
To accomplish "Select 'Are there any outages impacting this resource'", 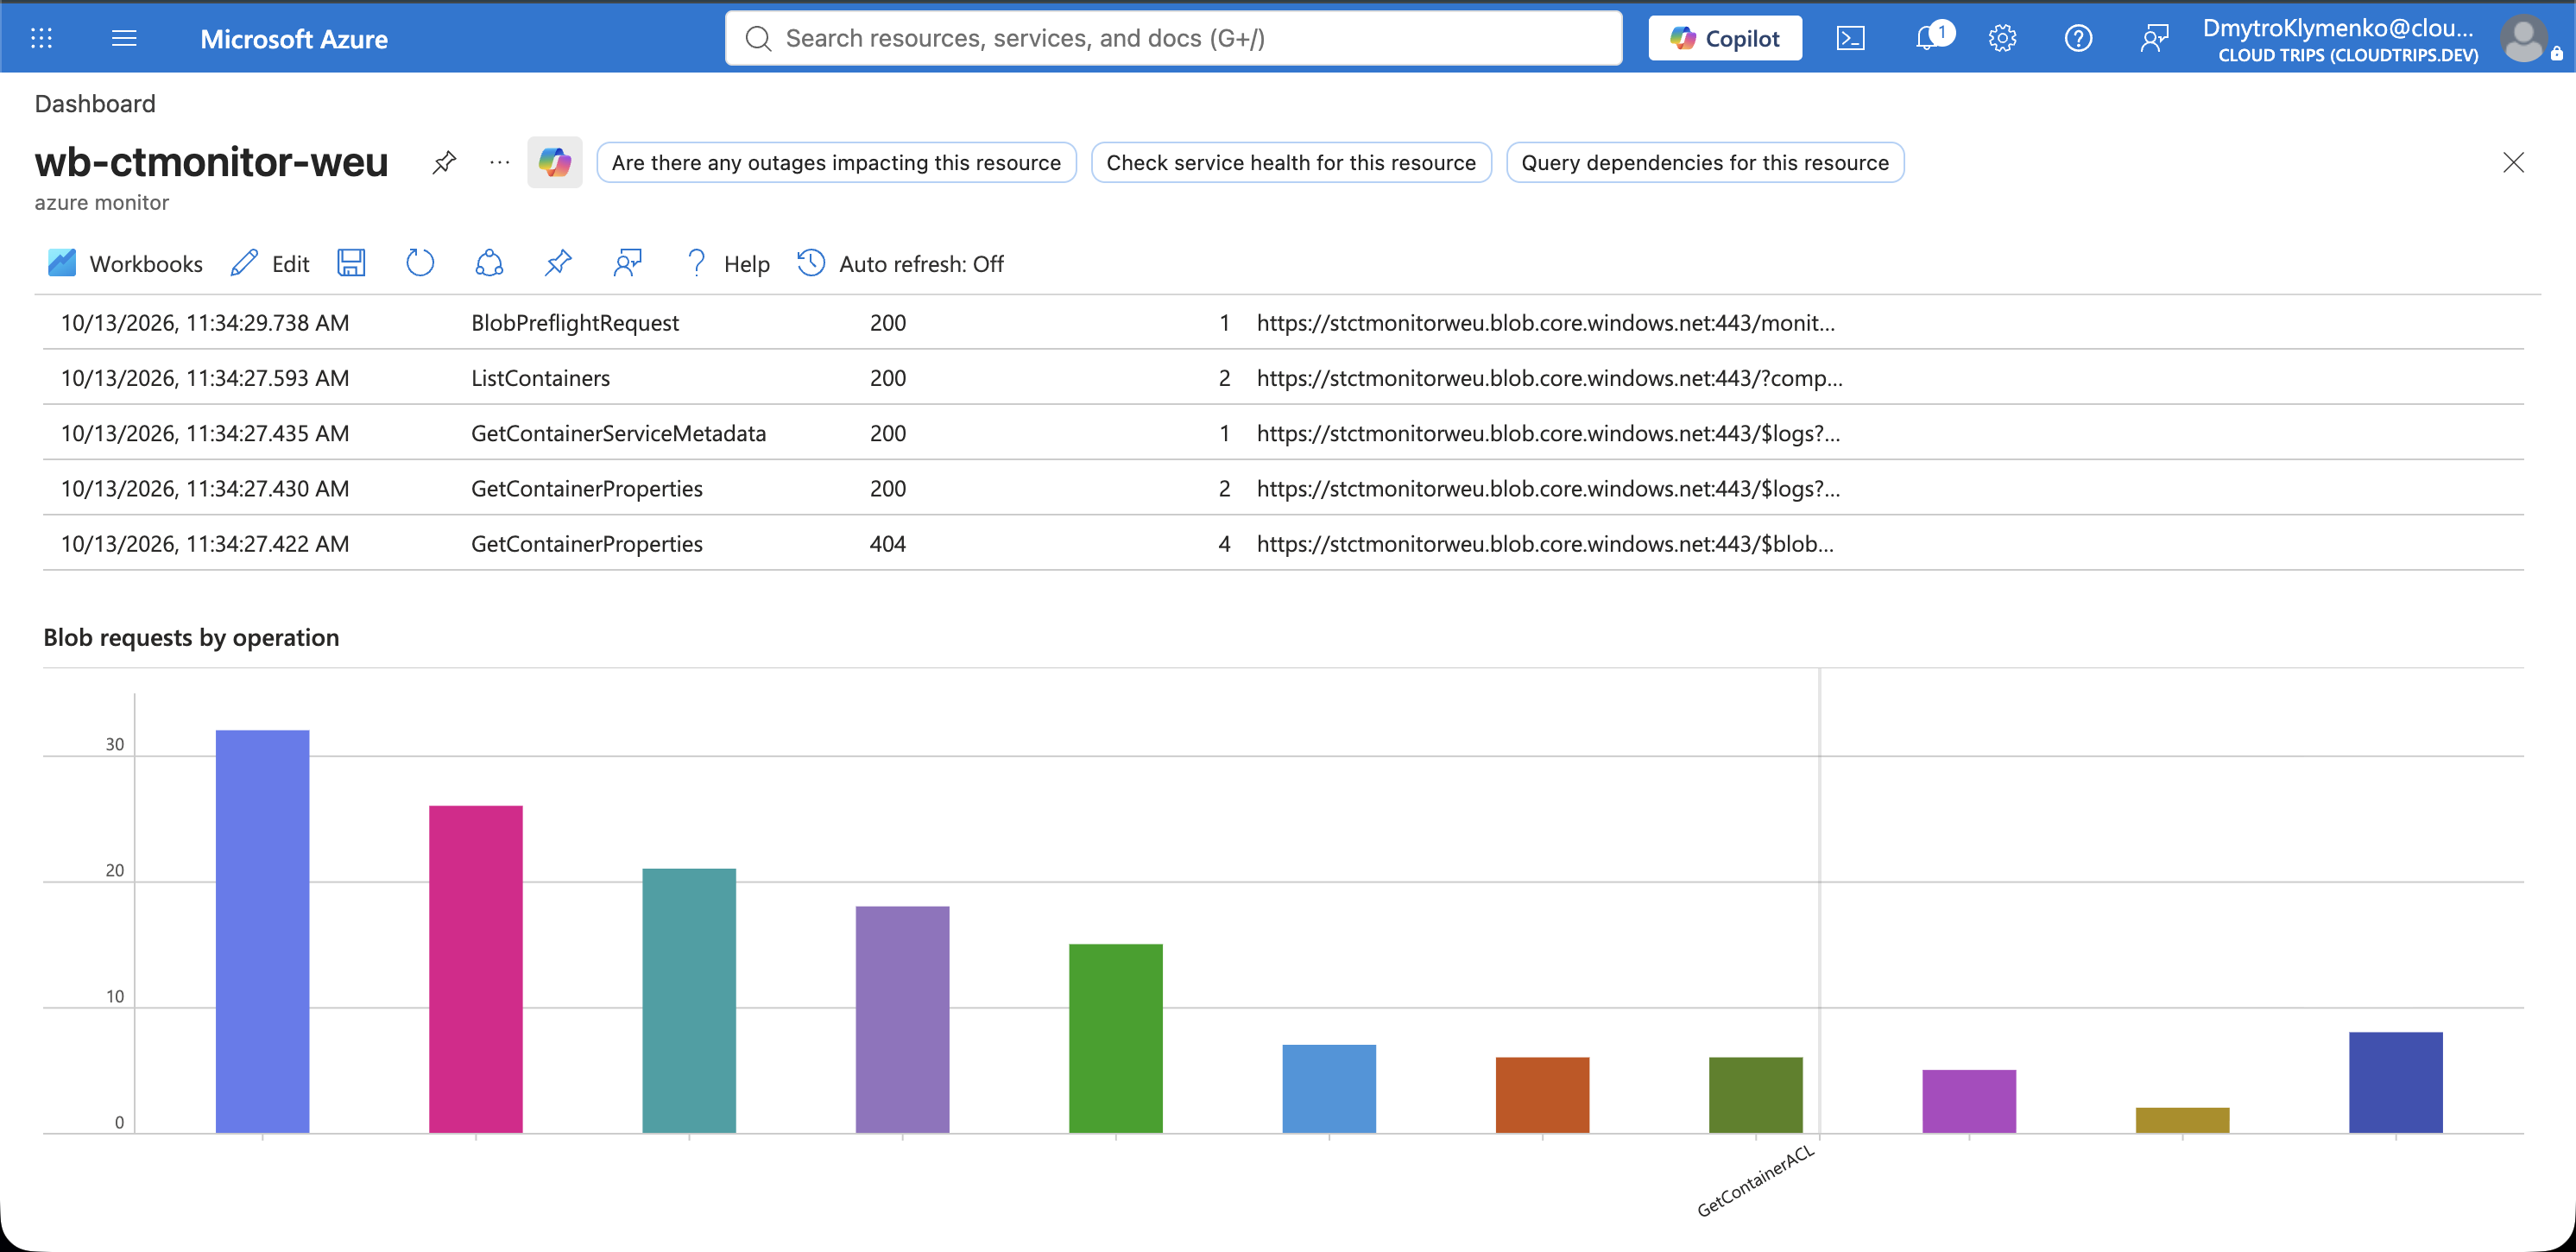I will (x=836, y=162).
